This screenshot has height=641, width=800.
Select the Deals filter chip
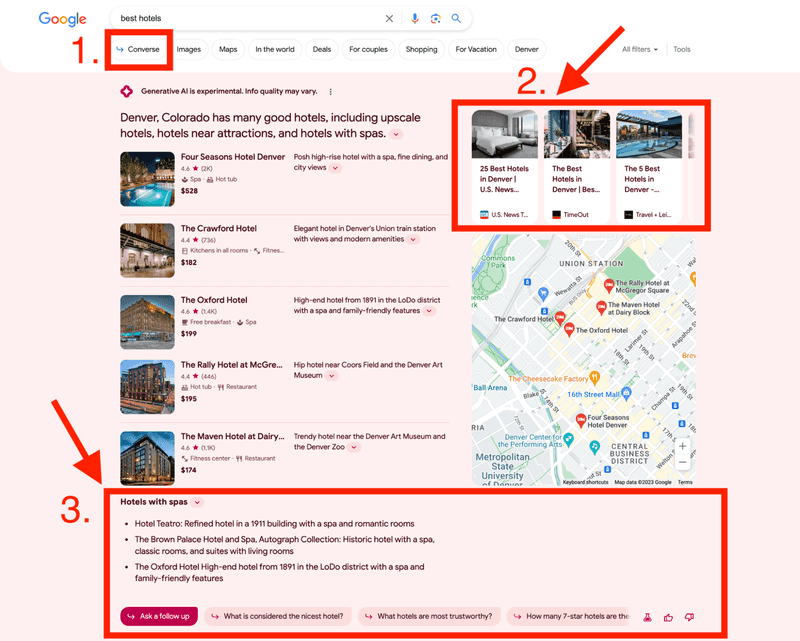pos(322,48)
